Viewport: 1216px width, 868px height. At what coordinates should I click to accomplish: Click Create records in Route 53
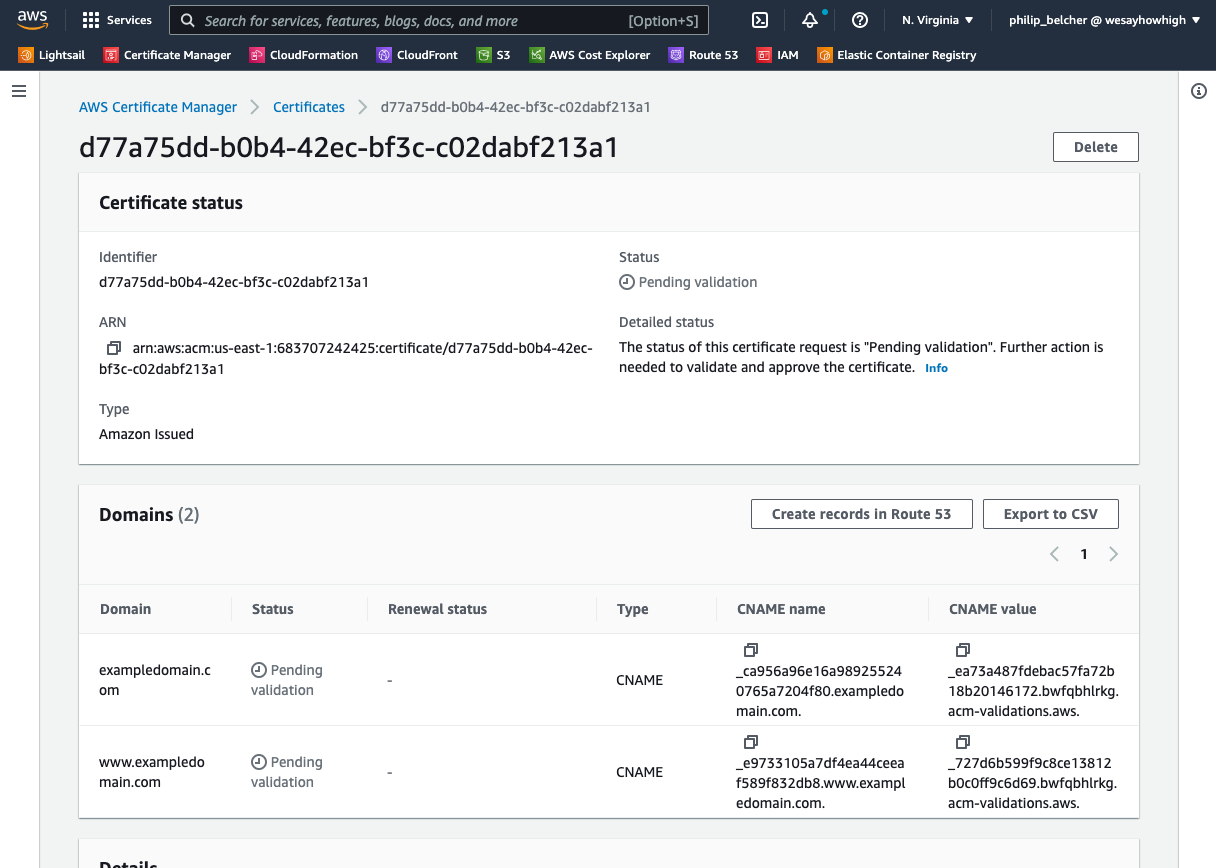[861, 514]
